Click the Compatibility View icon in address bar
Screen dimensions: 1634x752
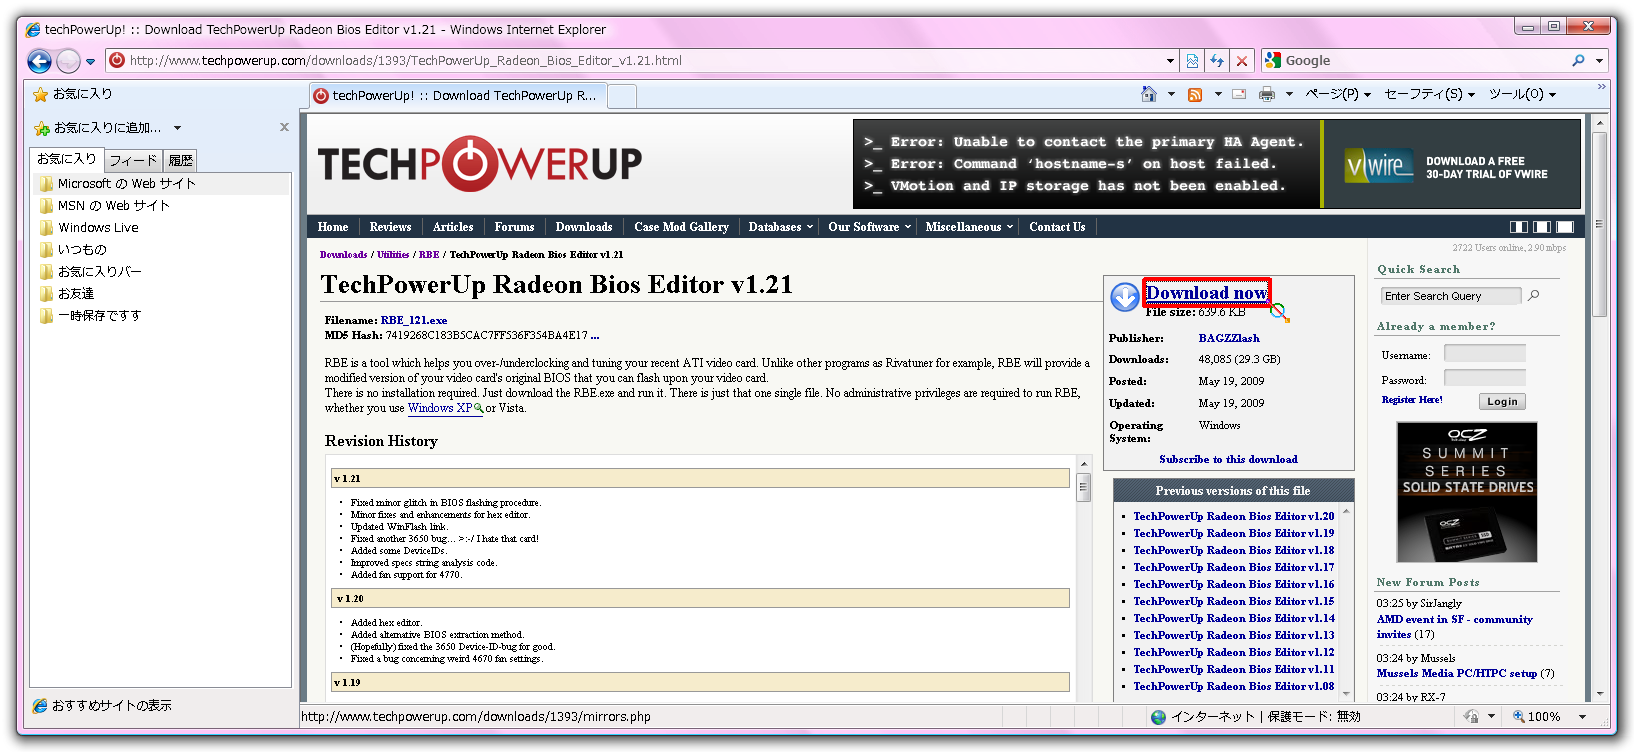pos(1192,61)
